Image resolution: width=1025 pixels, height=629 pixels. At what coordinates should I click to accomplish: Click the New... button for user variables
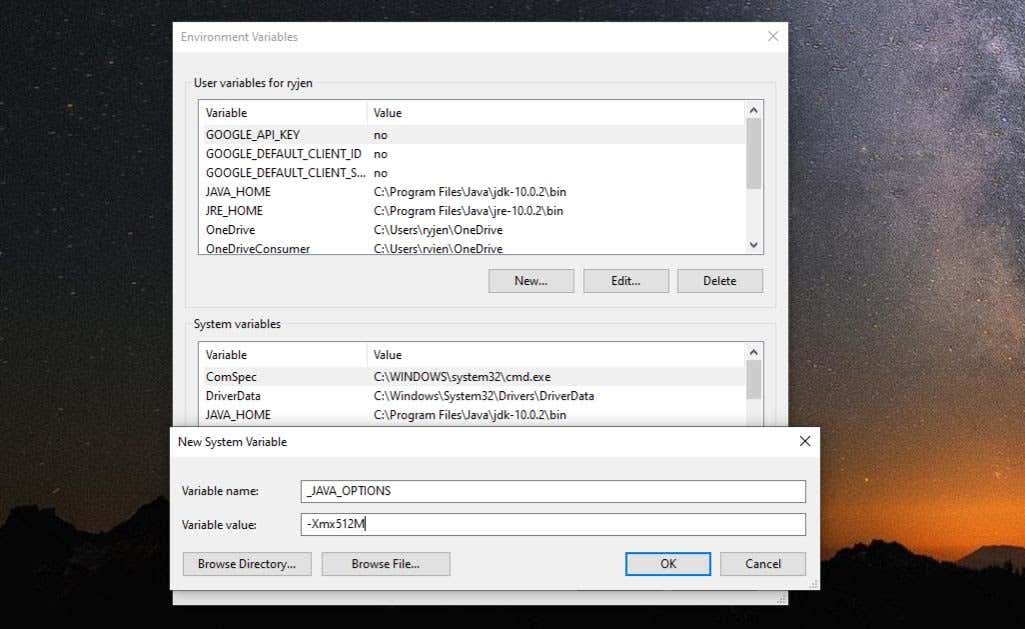[x=531, y=280]
